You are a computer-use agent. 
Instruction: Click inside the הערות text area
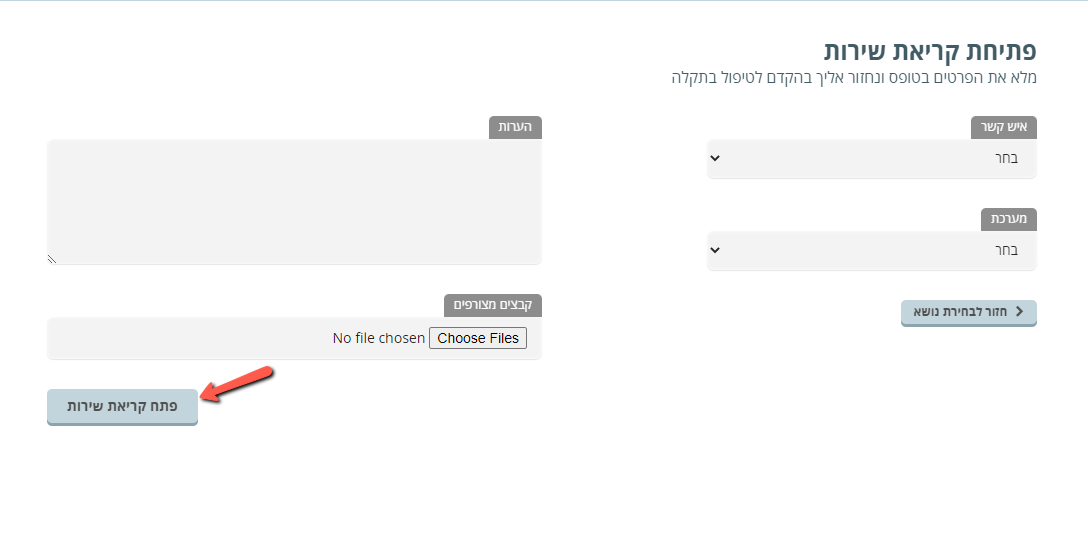coord(294,201)
